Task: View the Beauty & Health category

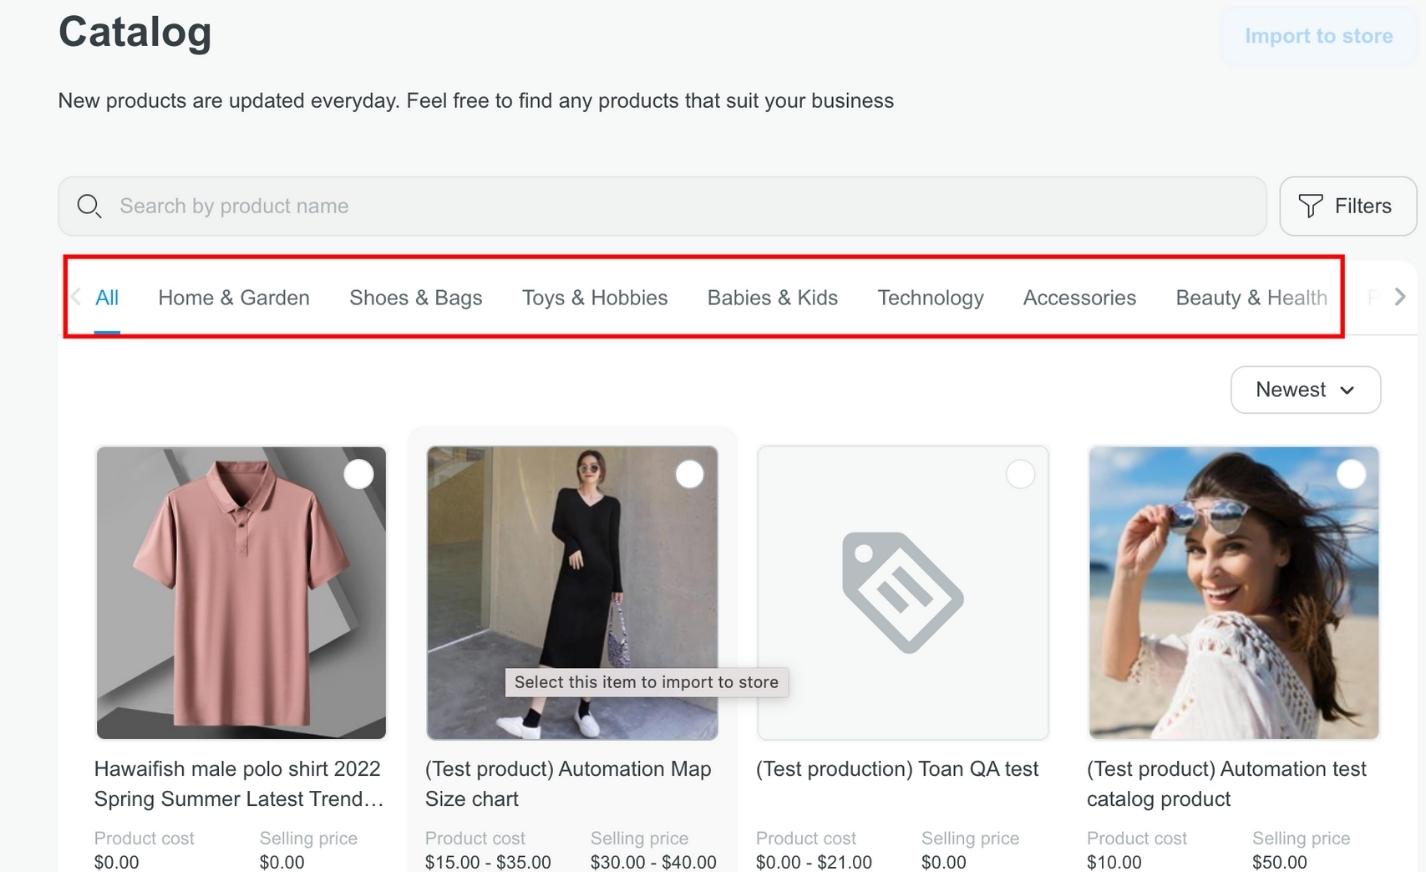Action: click(x=1251, y=297)
